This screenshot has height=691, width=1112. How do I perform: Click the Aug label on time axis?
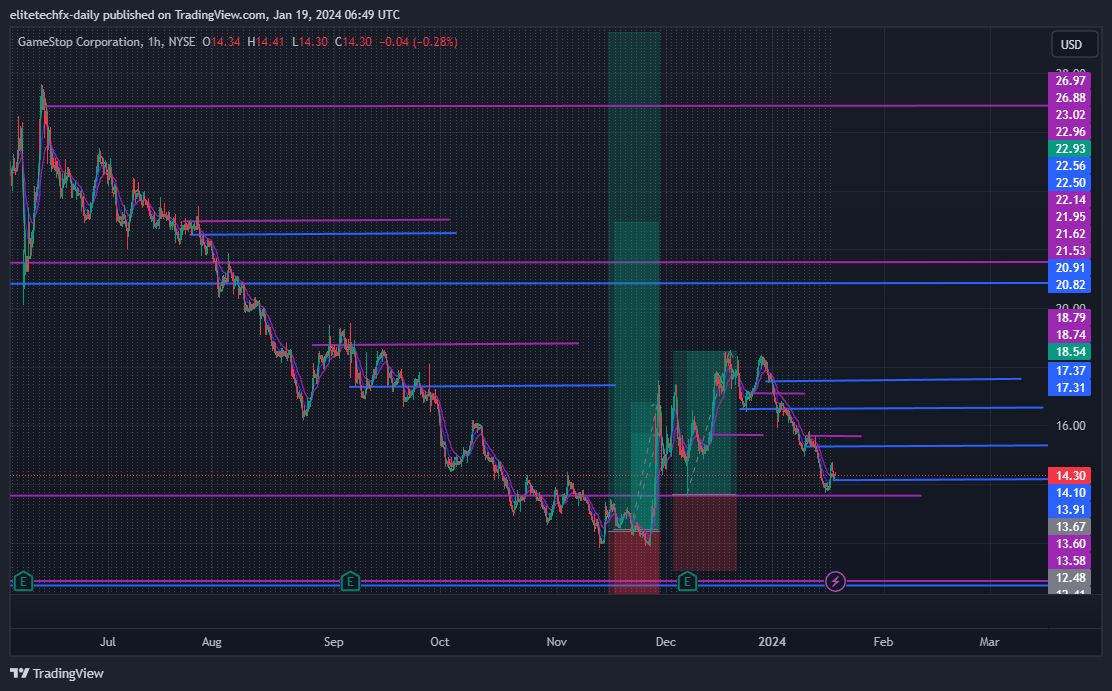(211, 642)
